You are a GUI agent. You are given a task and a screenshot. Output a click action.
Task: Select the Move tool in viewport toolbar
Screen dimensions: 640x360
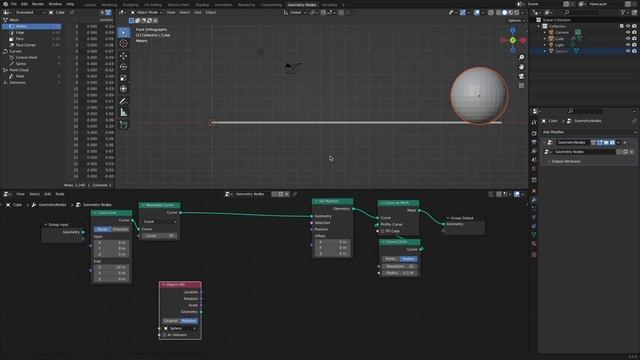coord(124,56)
